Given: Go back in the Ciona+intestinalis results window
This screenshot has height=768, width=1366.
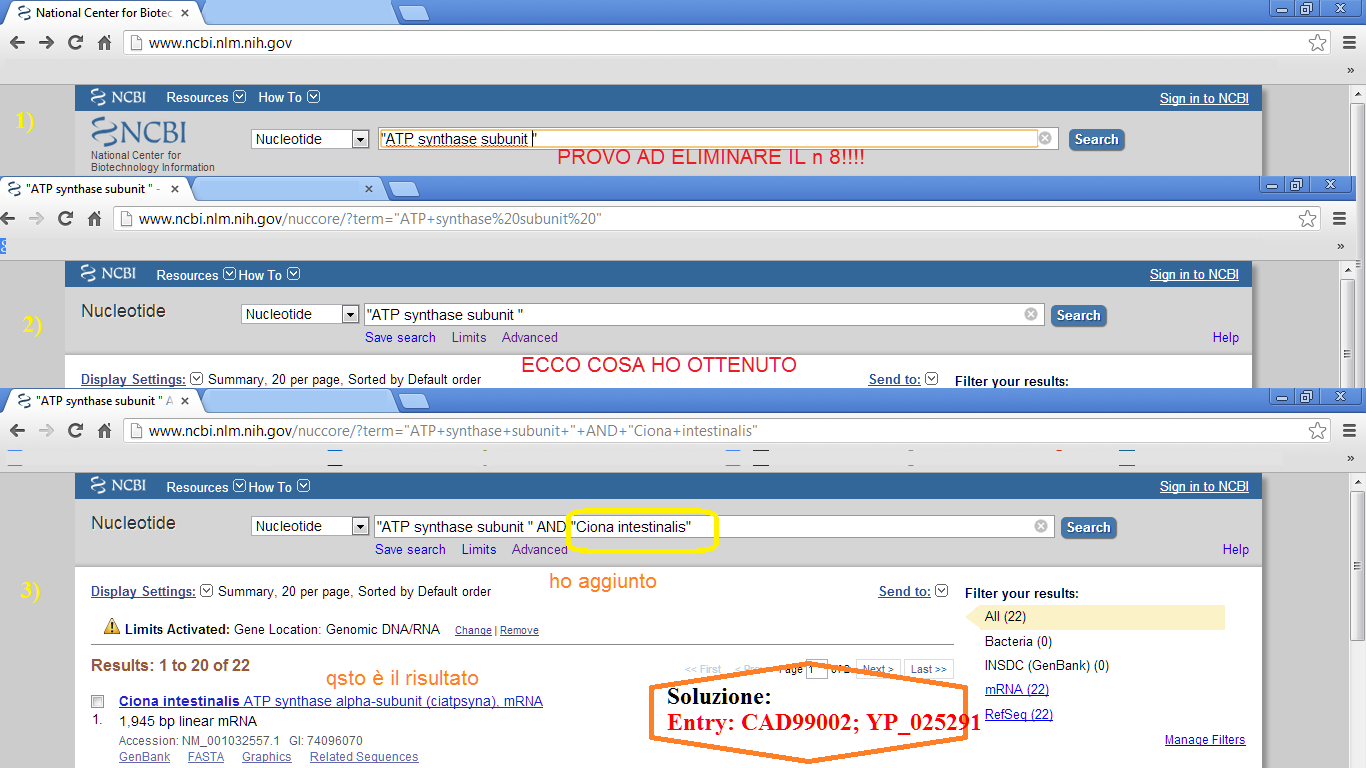Looking at the screenshot, I should pos(18,431).
